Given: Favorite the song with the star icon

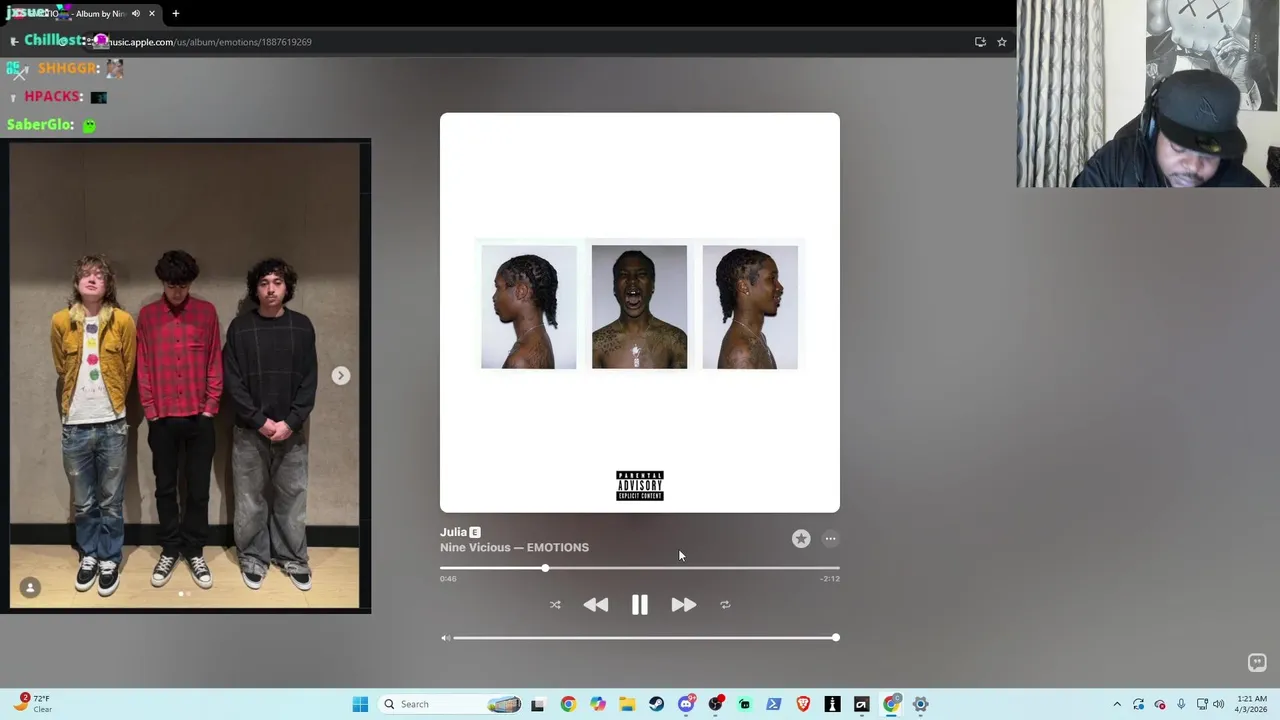Looking at the screenshot, I should pos(801,539).
